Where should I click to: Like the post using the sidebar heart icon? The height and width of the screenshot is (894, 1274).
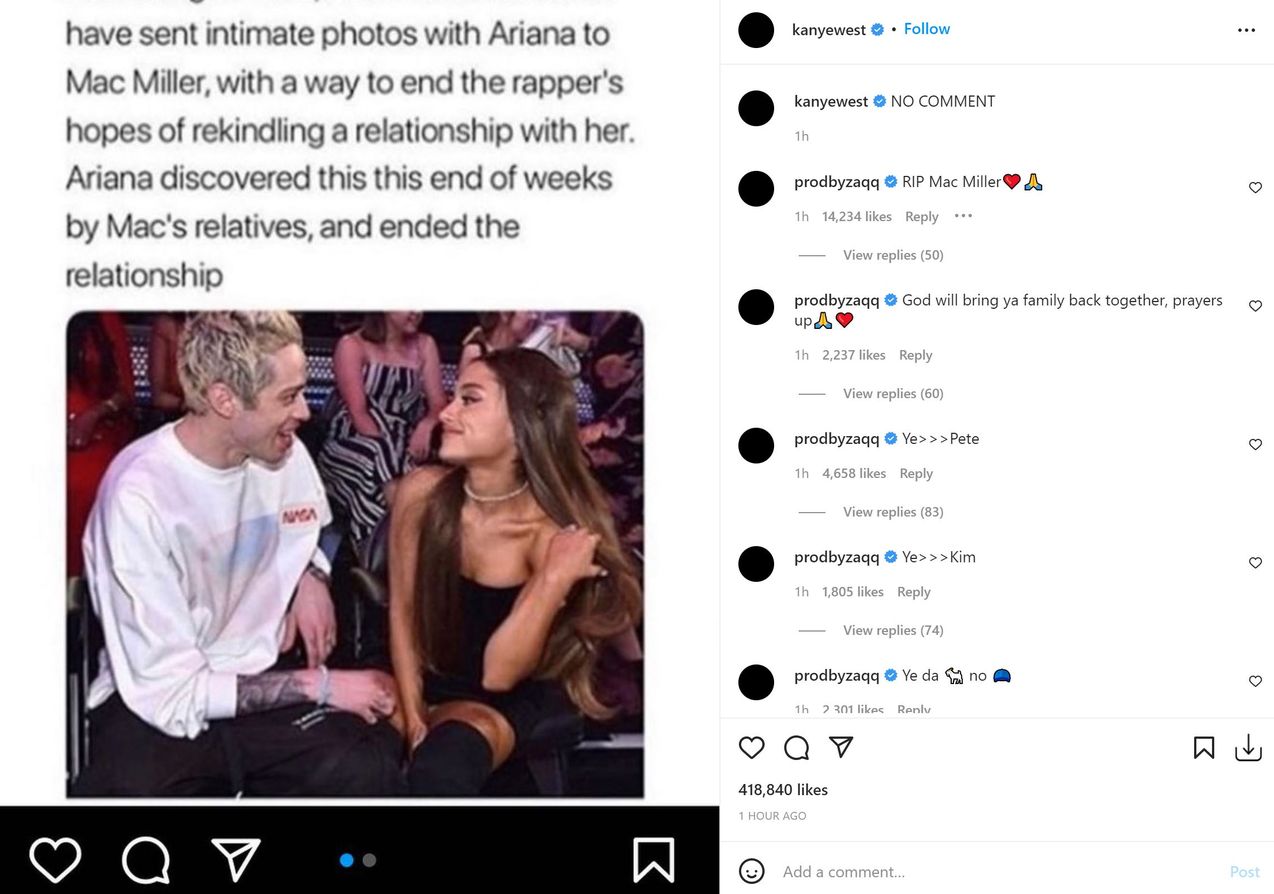click(751, 747)
